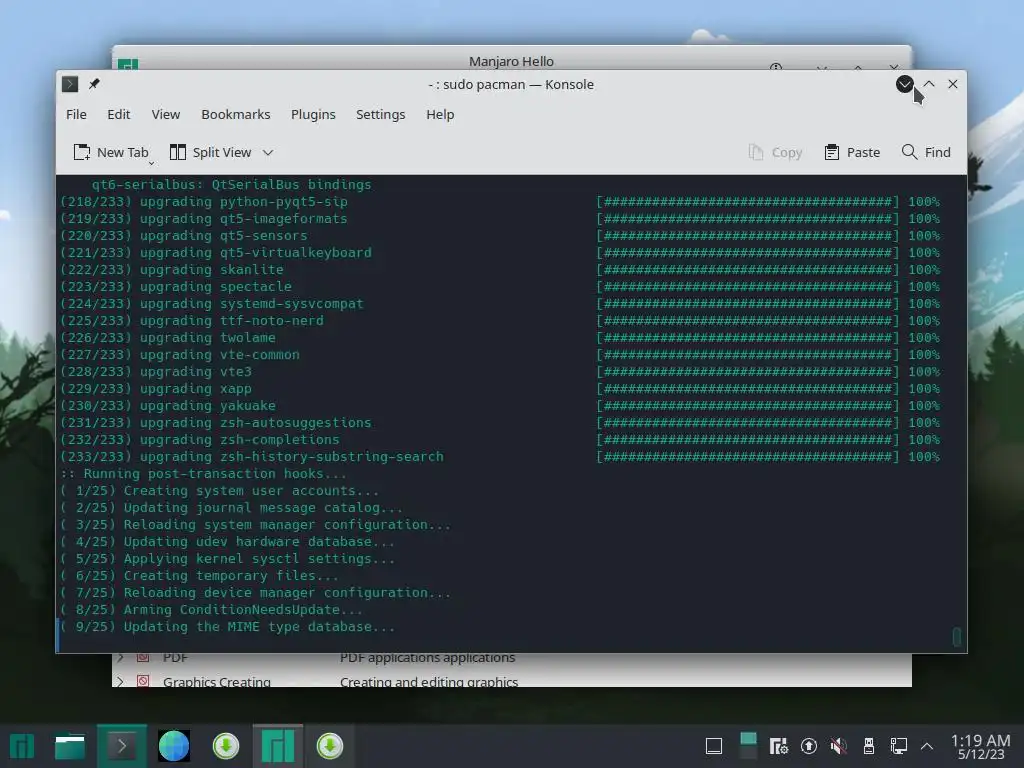Click the Copy toolbar button

click(x=775, y=152)
